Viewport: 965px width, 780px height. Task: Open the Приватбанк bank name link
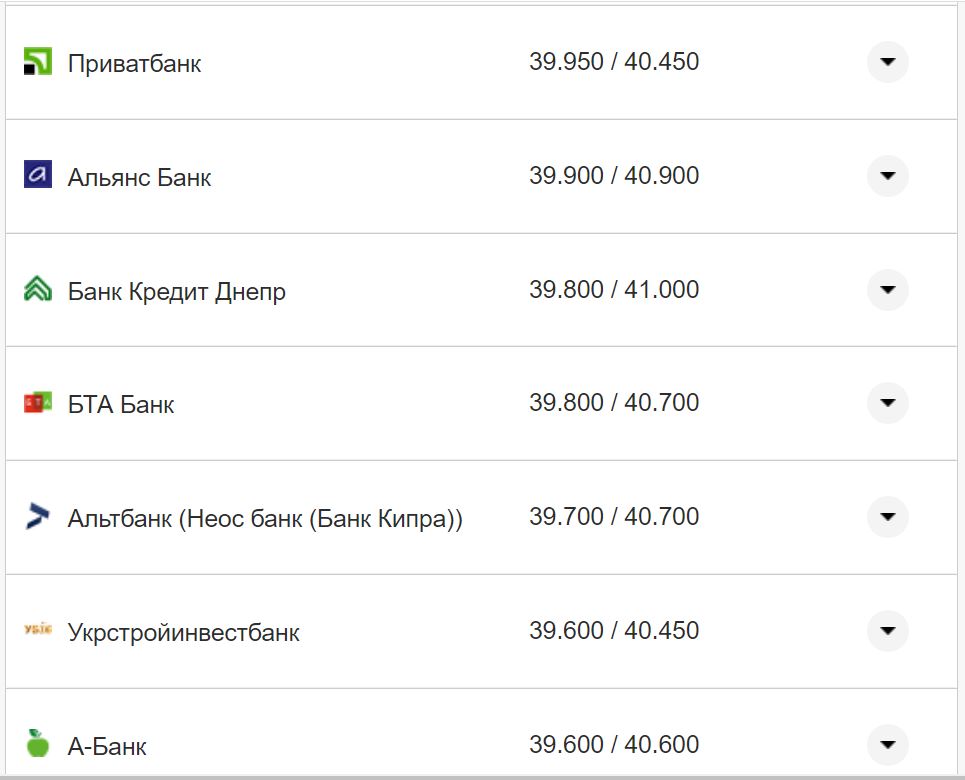click(x=134, y=64)
